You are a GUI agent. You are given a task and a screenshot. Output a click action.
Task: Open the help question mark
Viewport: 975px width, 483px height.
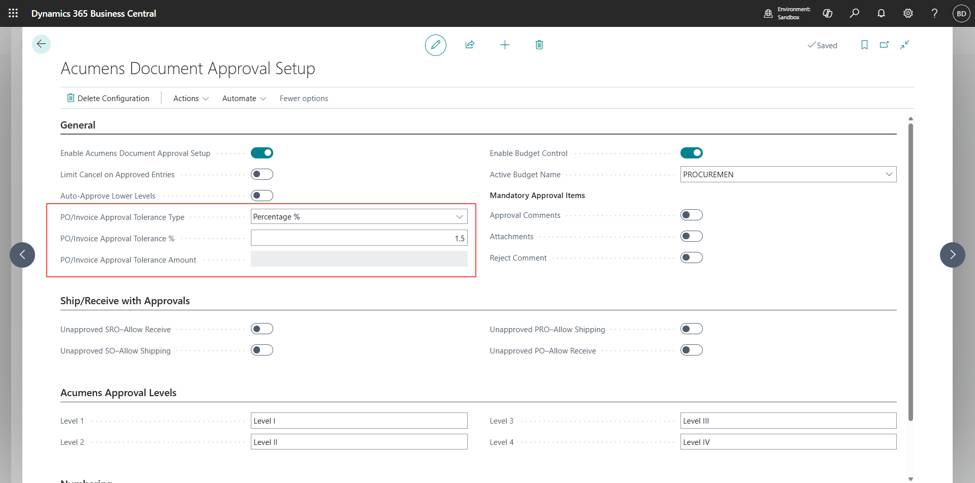click(x=935, y=13)
